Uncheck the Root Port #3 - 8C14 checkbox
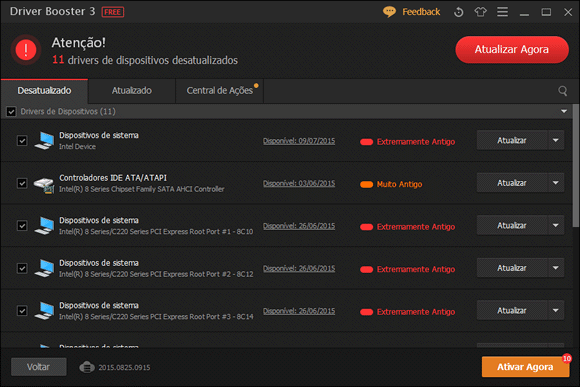Image resolution: width=580 pixels, height=387 pixels. pos(22,311)
